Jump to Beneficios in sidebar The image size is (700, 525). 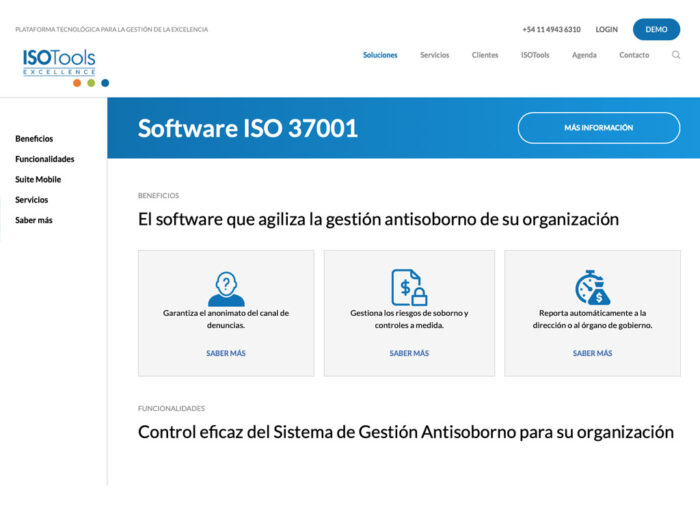point(34,139)
